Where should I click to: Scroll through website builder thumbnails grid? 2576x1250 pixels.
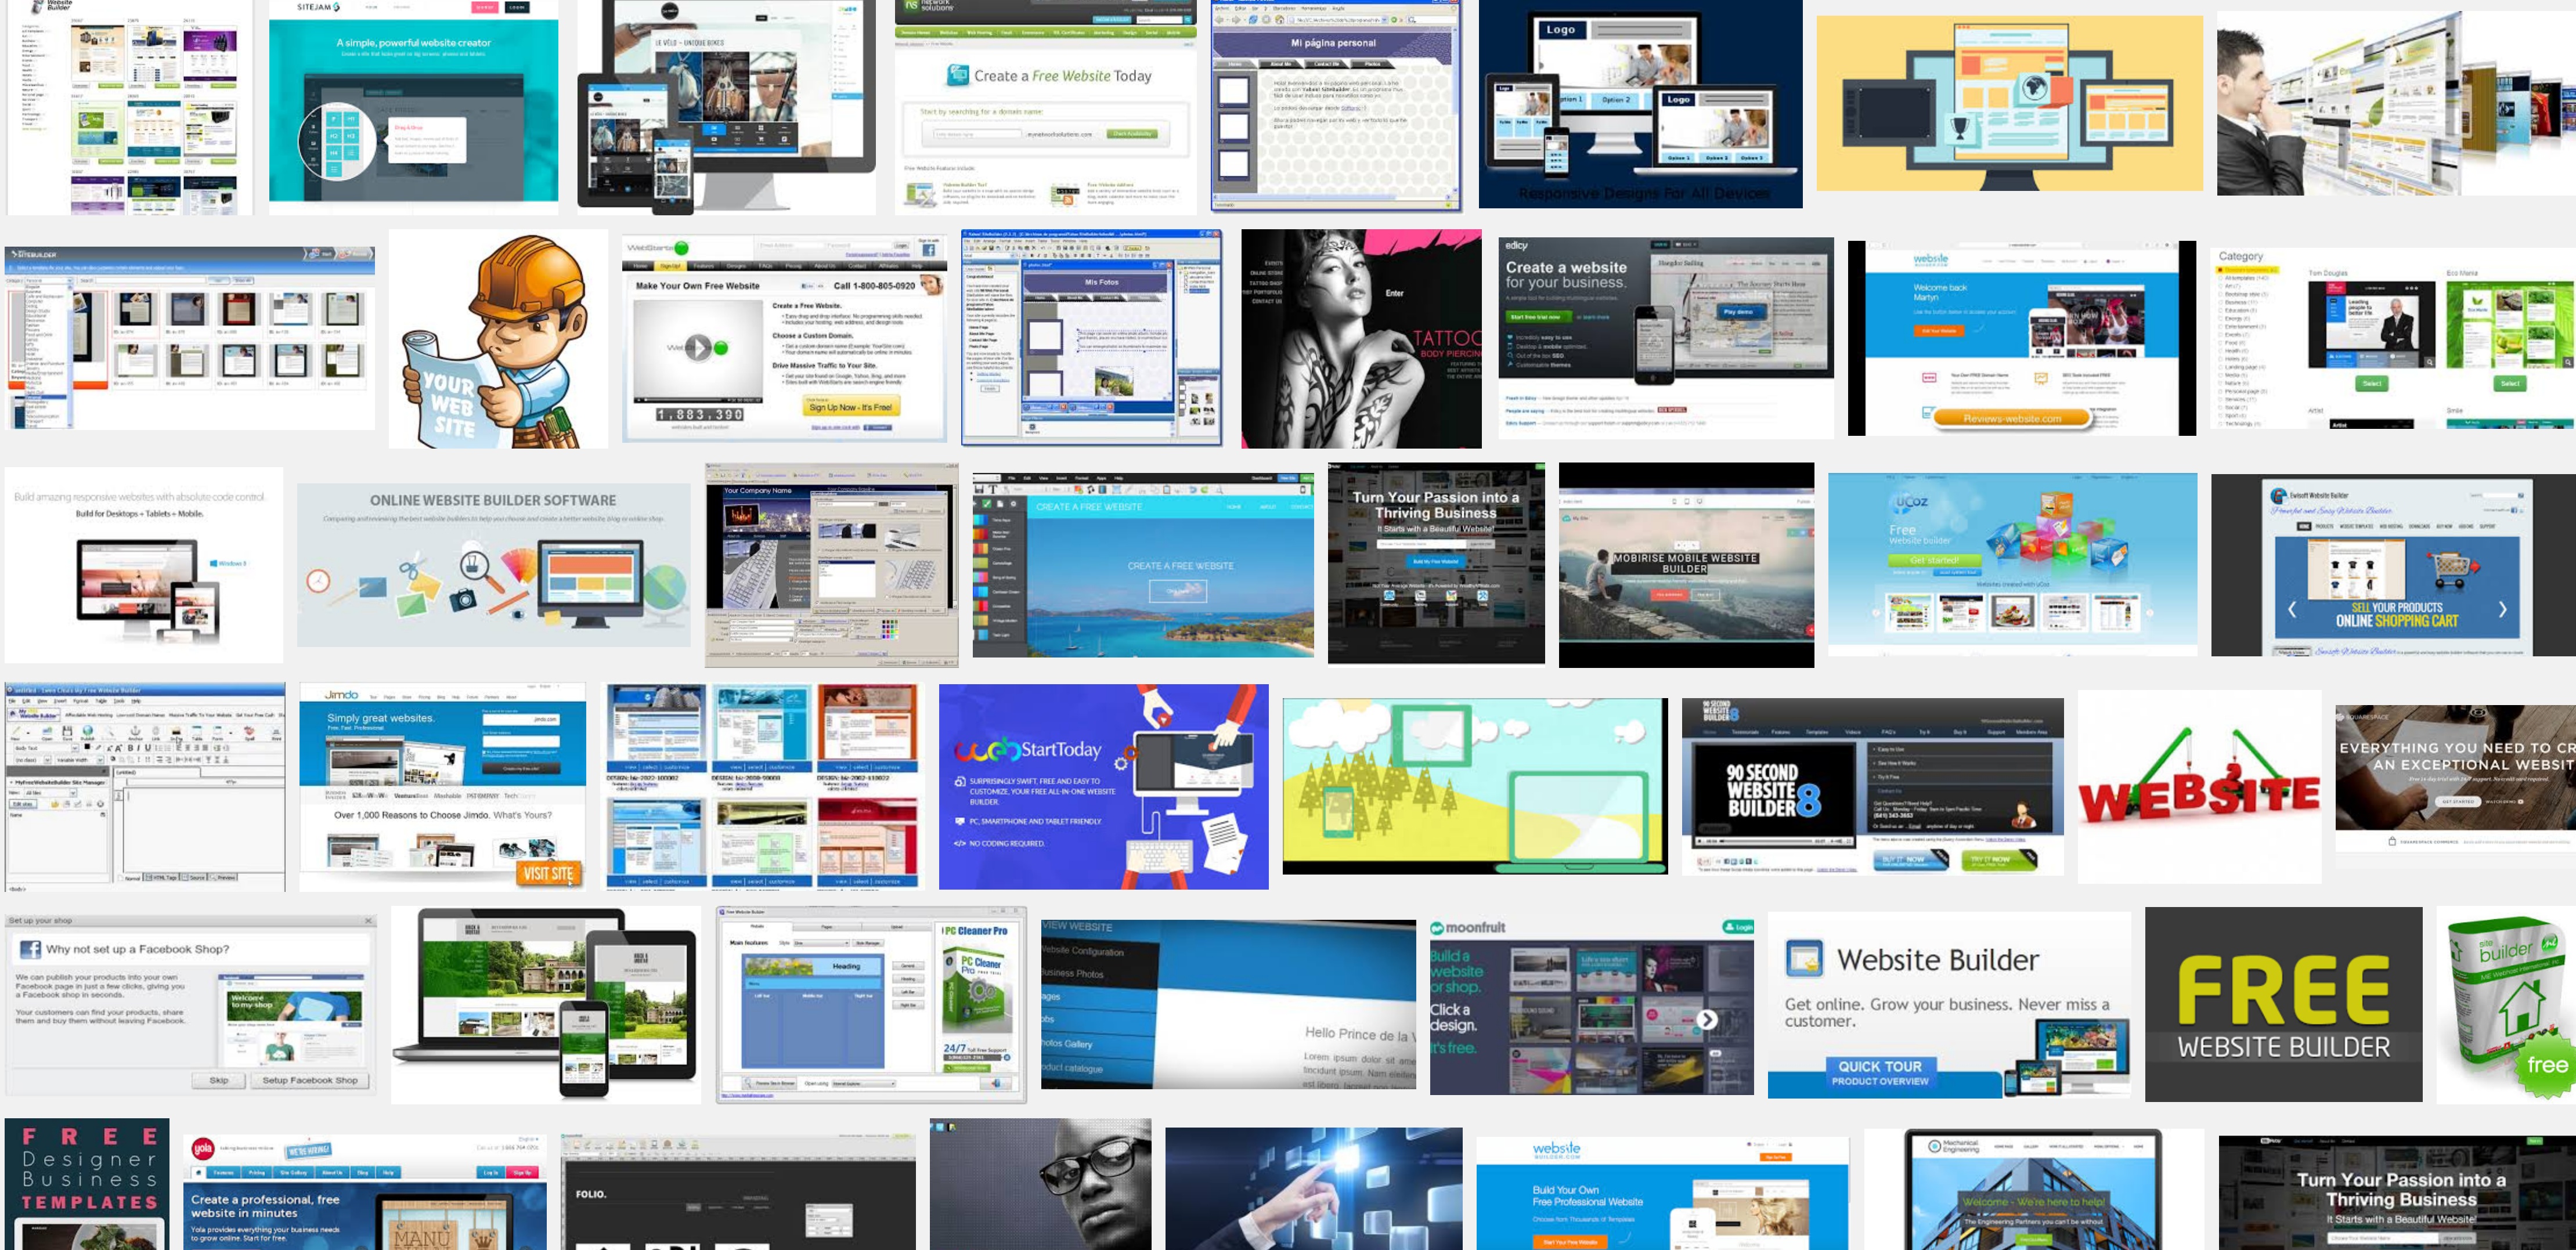pos(1288,624)
